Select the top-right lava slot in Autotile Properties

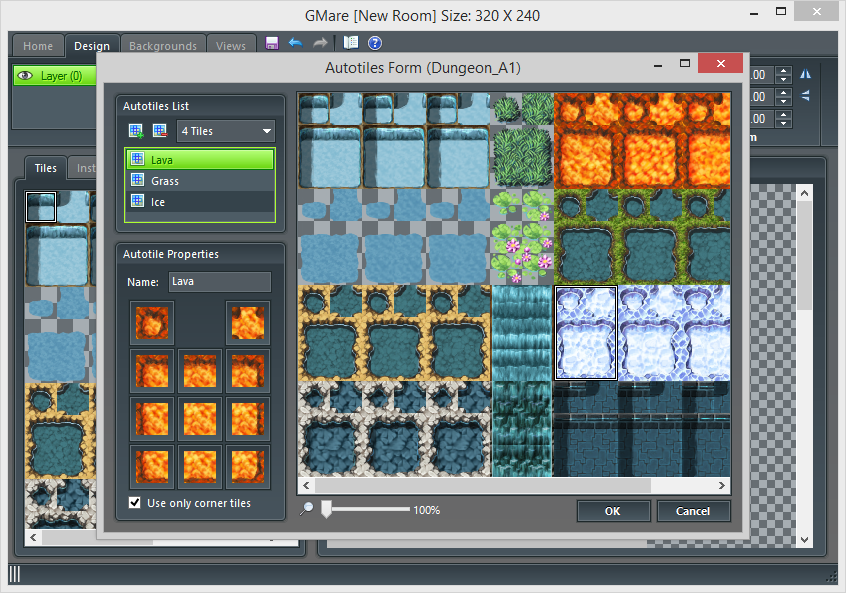pyautogui.click(x=248, y=323)
